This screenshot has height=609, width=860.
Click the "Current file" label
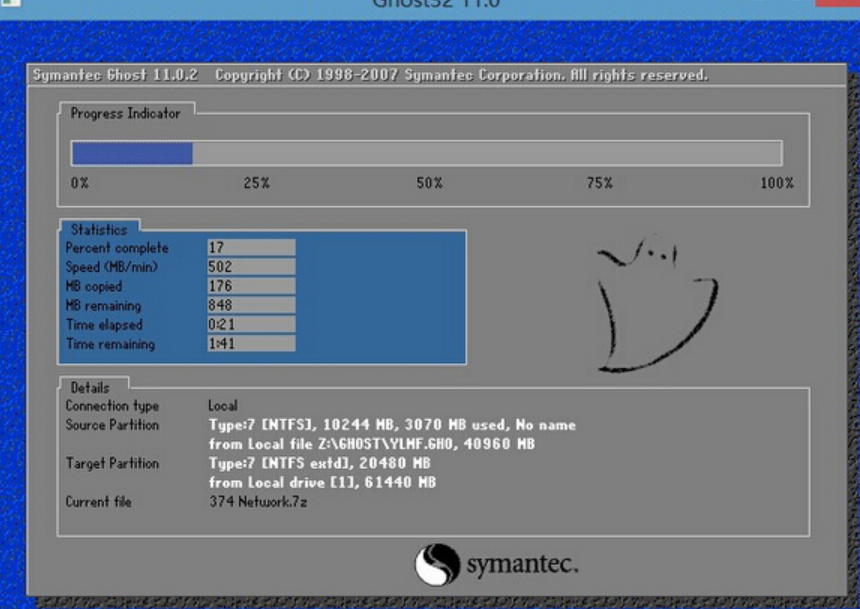[99, 502]
